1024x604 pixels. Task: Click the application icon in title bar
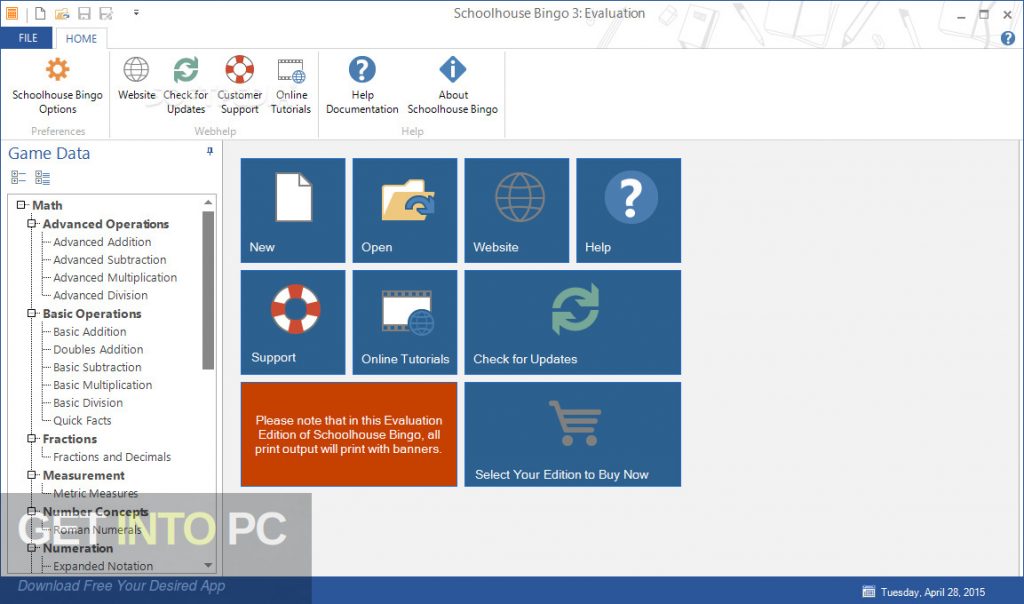tap(12, 13)
